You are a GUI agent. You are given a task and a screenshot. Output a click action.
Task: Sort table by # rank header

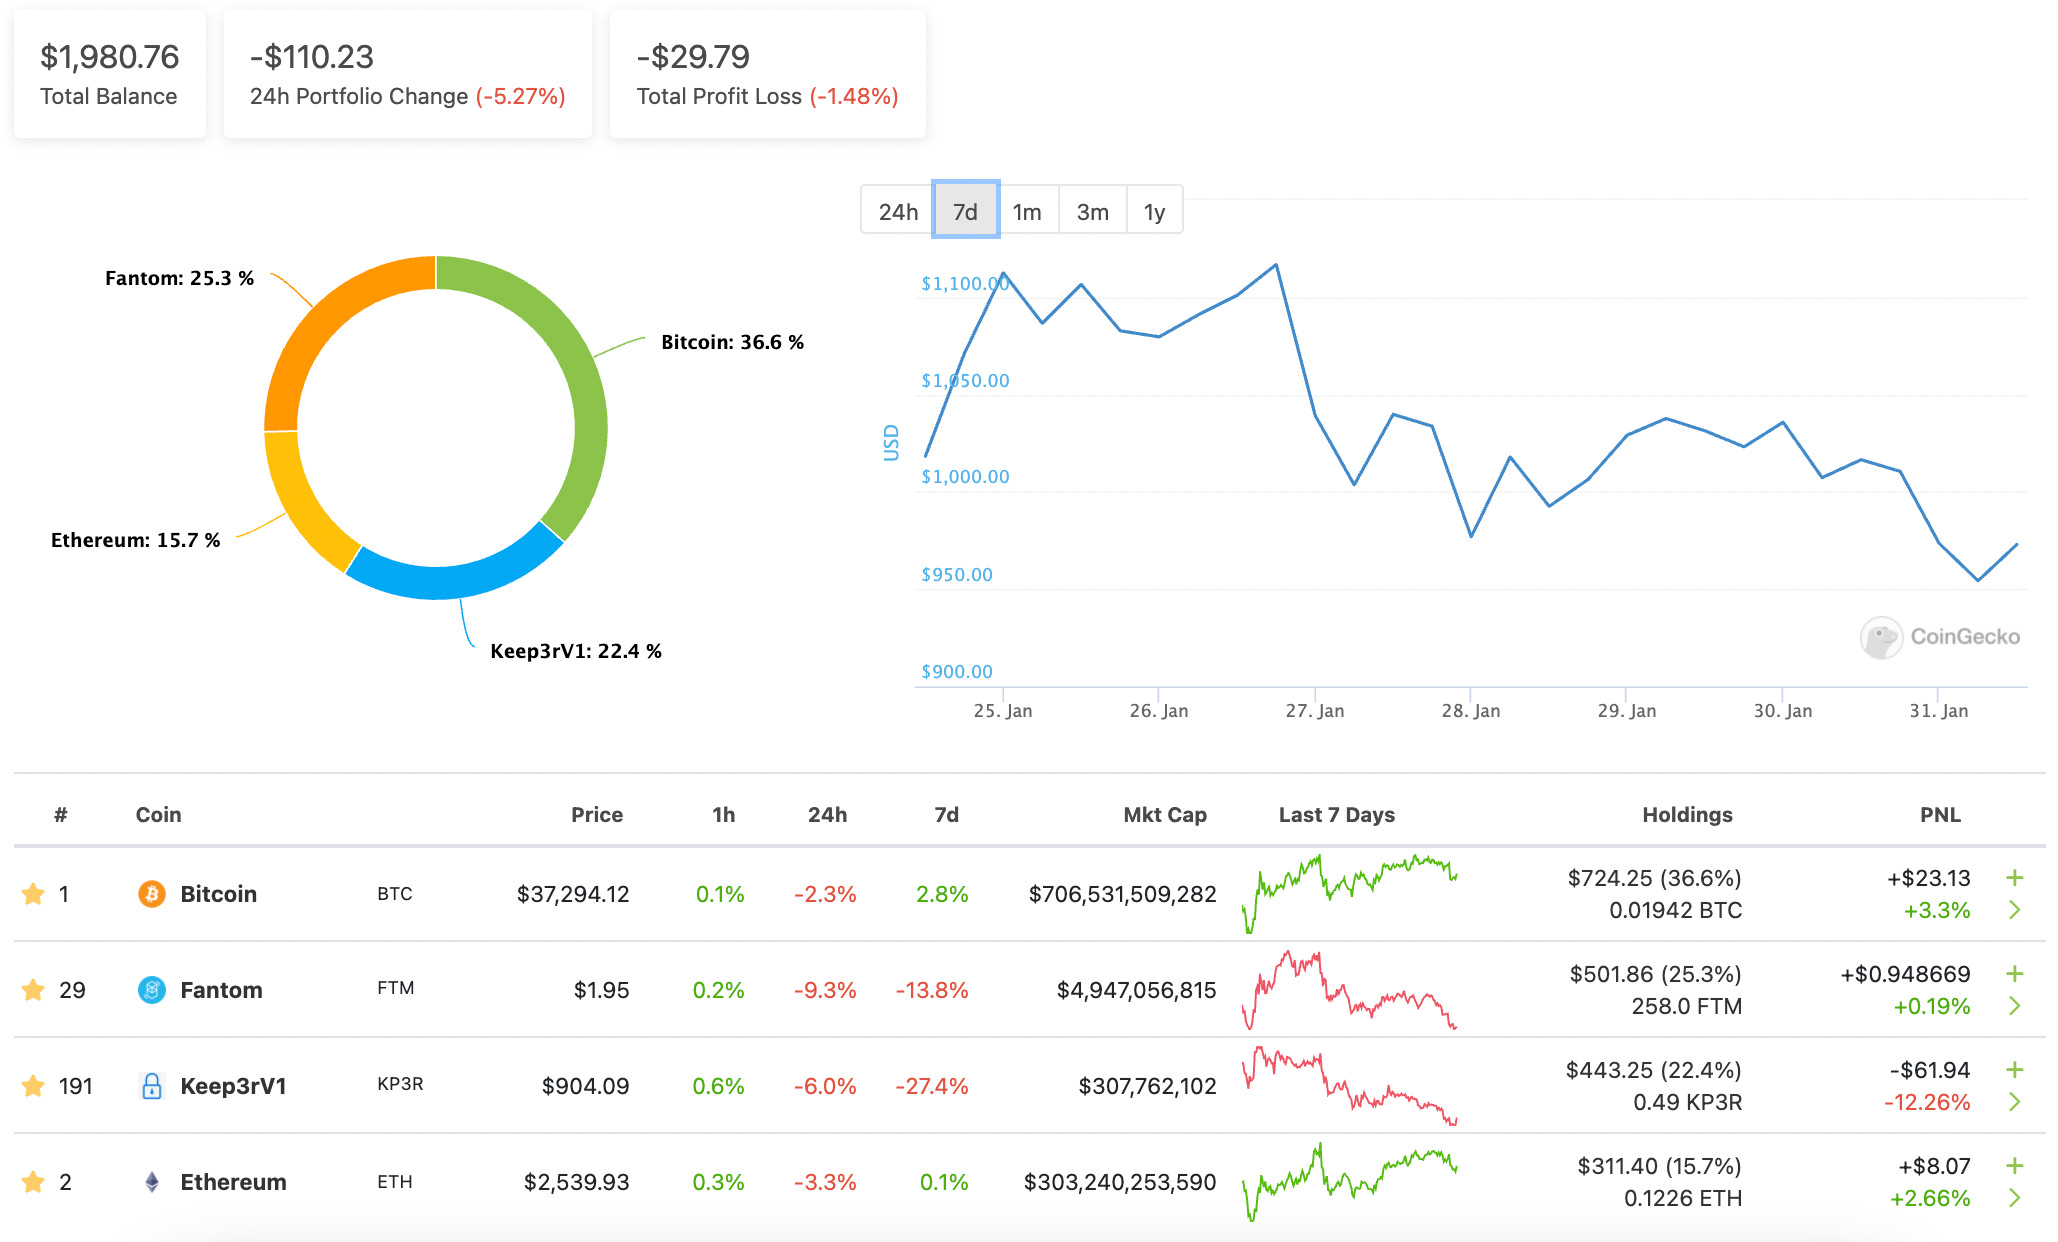(x=61, y=815)
